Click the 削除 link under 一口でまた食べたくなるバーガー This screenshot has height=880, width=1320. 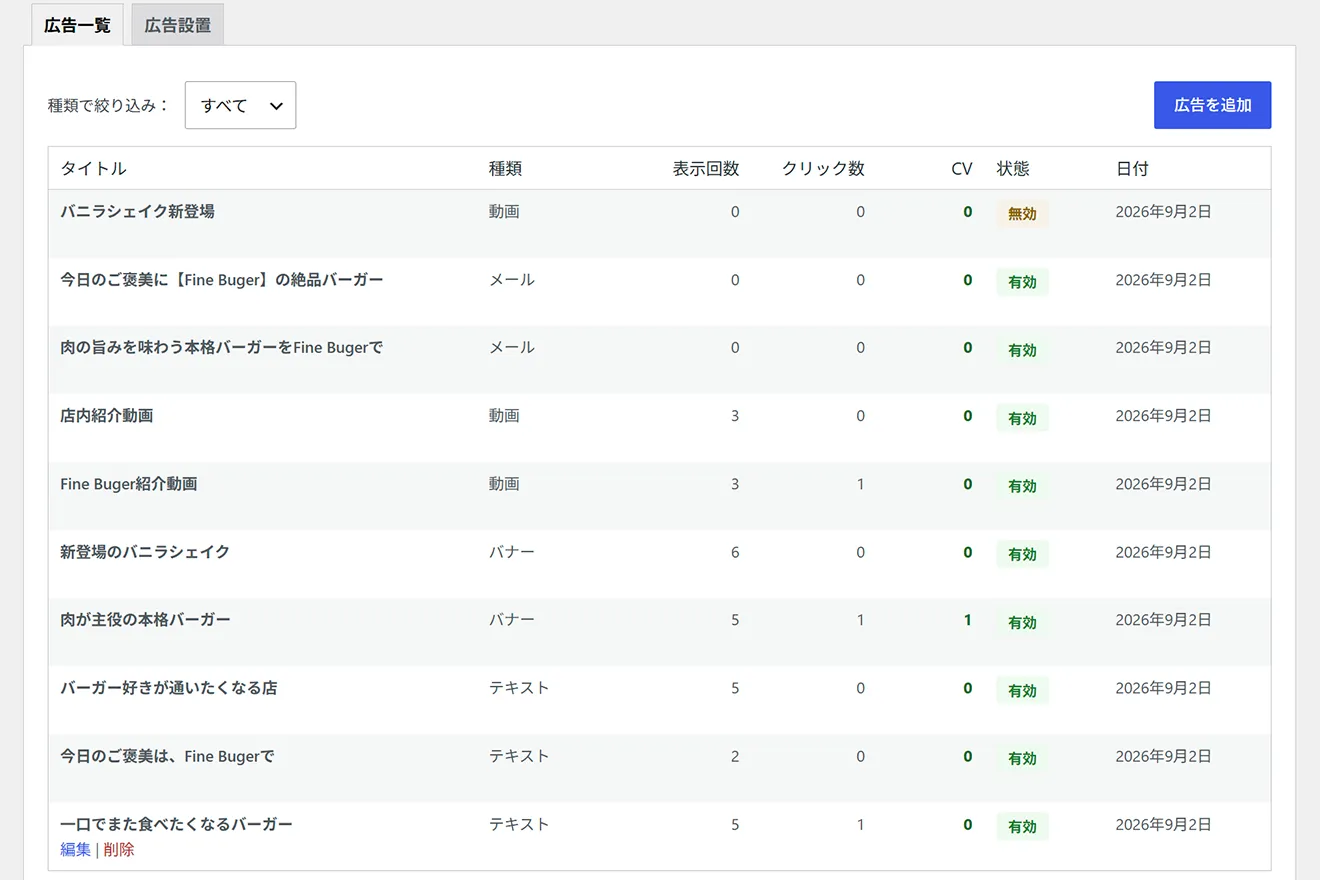[x=118, y=850]
